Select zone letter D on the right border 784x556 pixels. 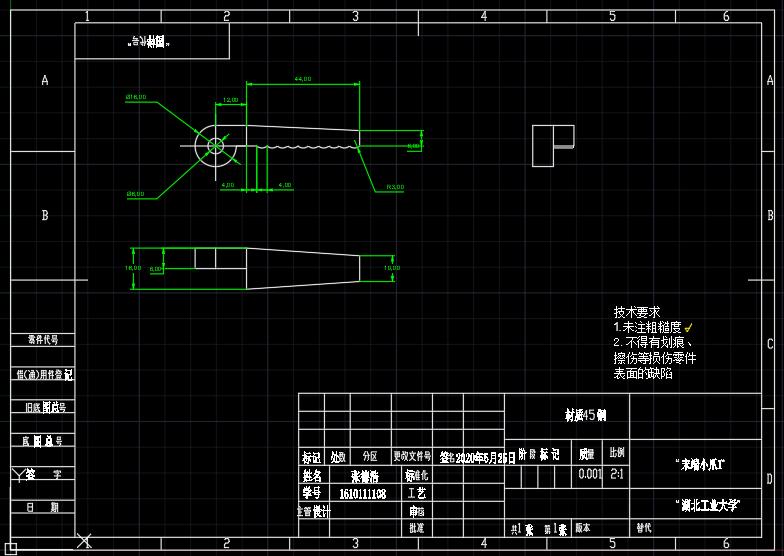(770, 478)
